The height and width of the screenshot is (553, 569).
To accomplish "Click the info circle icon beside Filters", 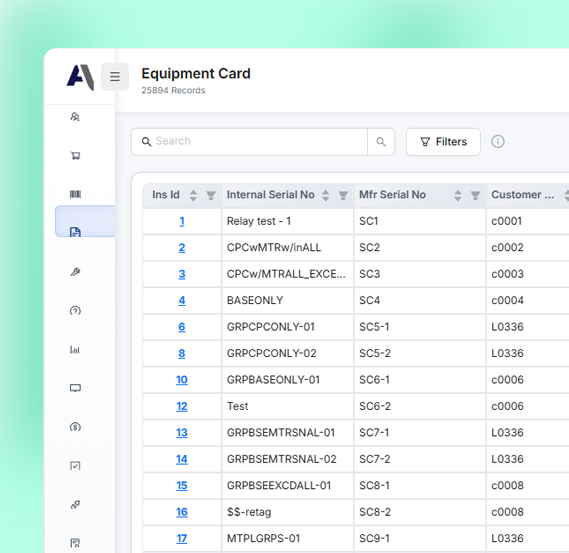I will (498, 142).
